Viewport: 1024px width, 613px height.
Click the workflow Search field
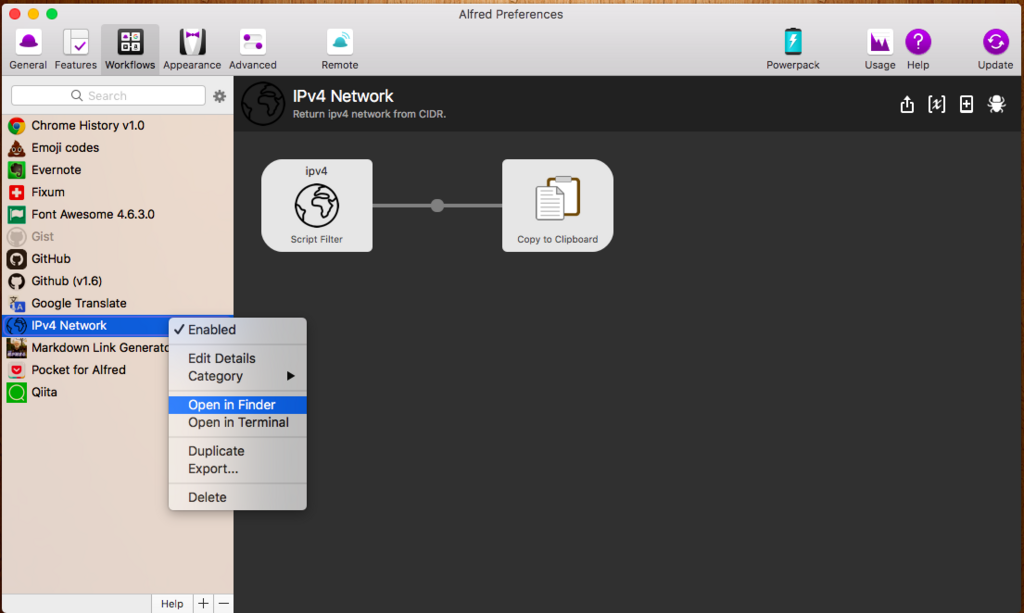click(x=108, y=96)
